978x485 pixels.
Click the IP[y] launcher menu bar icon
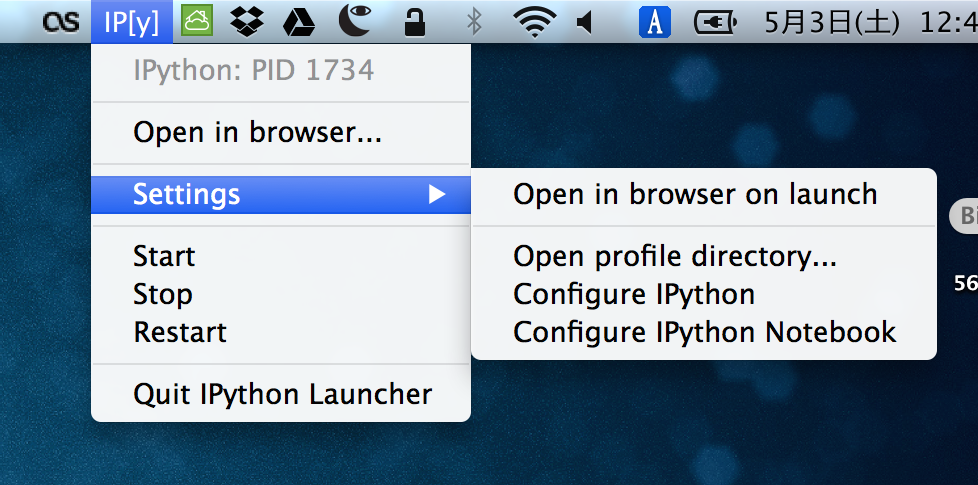(x=132, y=22)
